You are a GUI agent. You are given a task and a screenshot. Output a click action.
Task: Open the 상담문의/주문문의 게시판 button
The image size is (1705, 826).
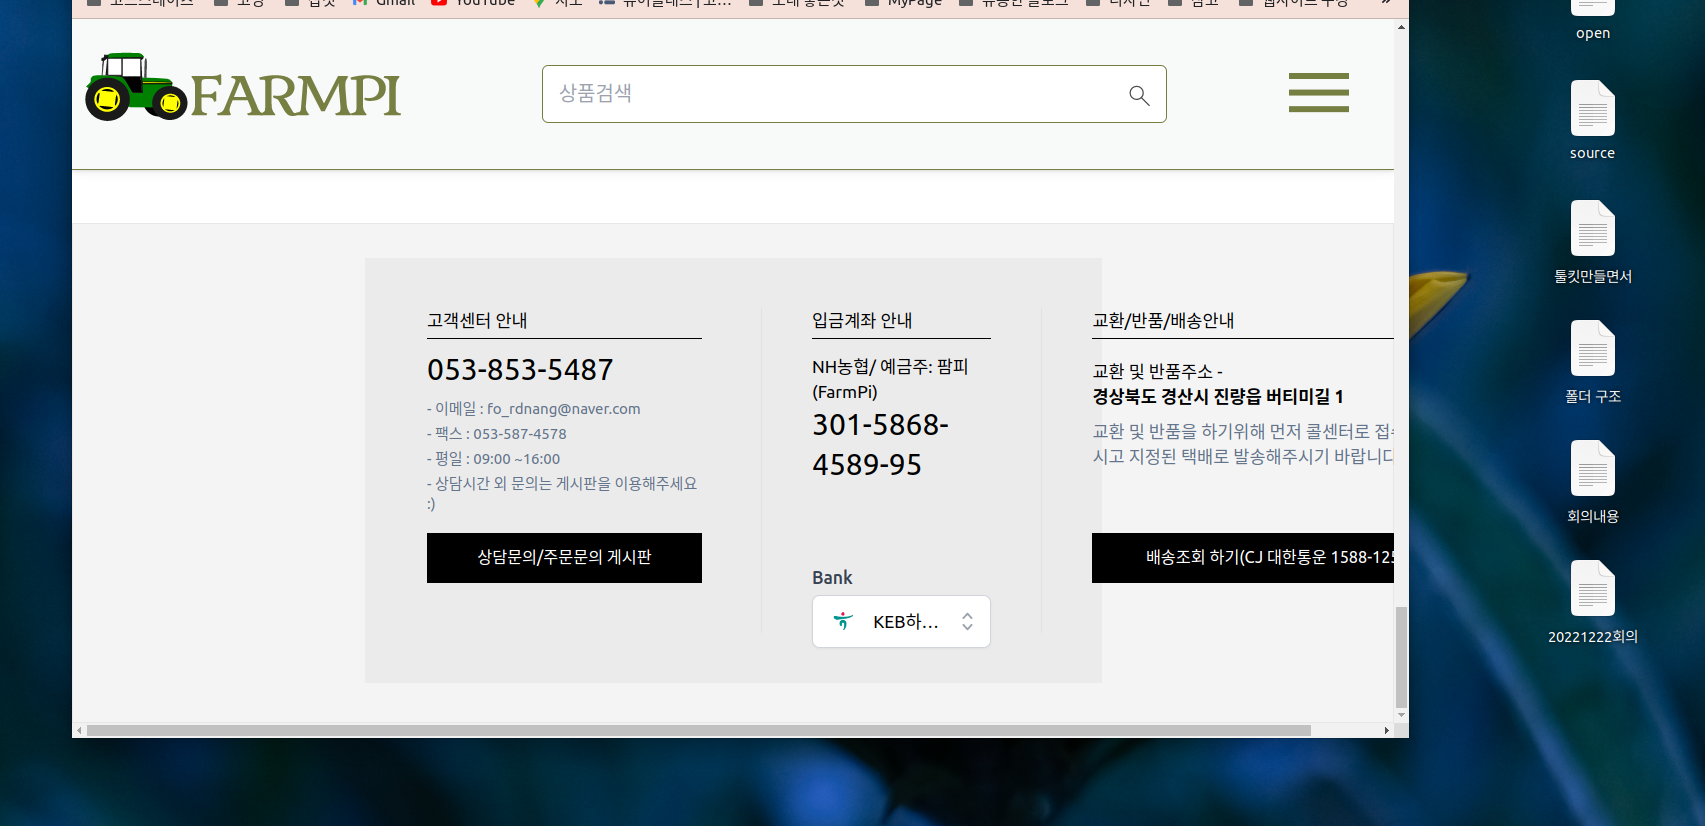click(x=564, y=558)
